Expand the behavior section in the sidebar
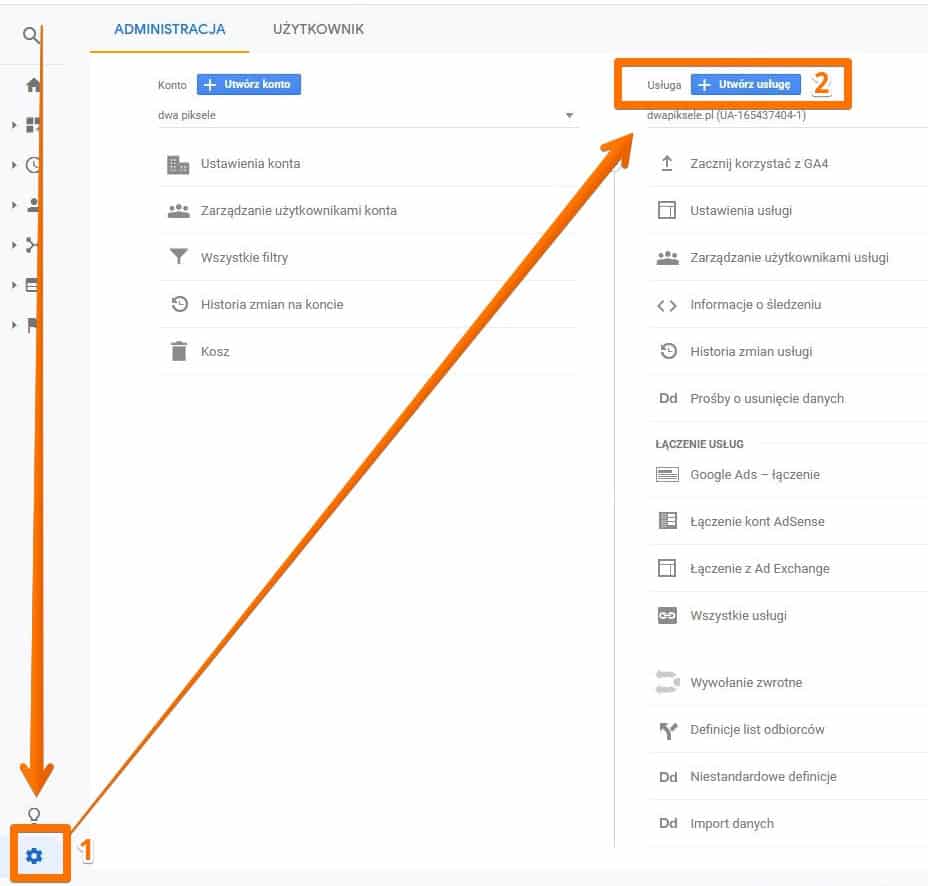Screen dimensions: 928x886 point(14,285)
